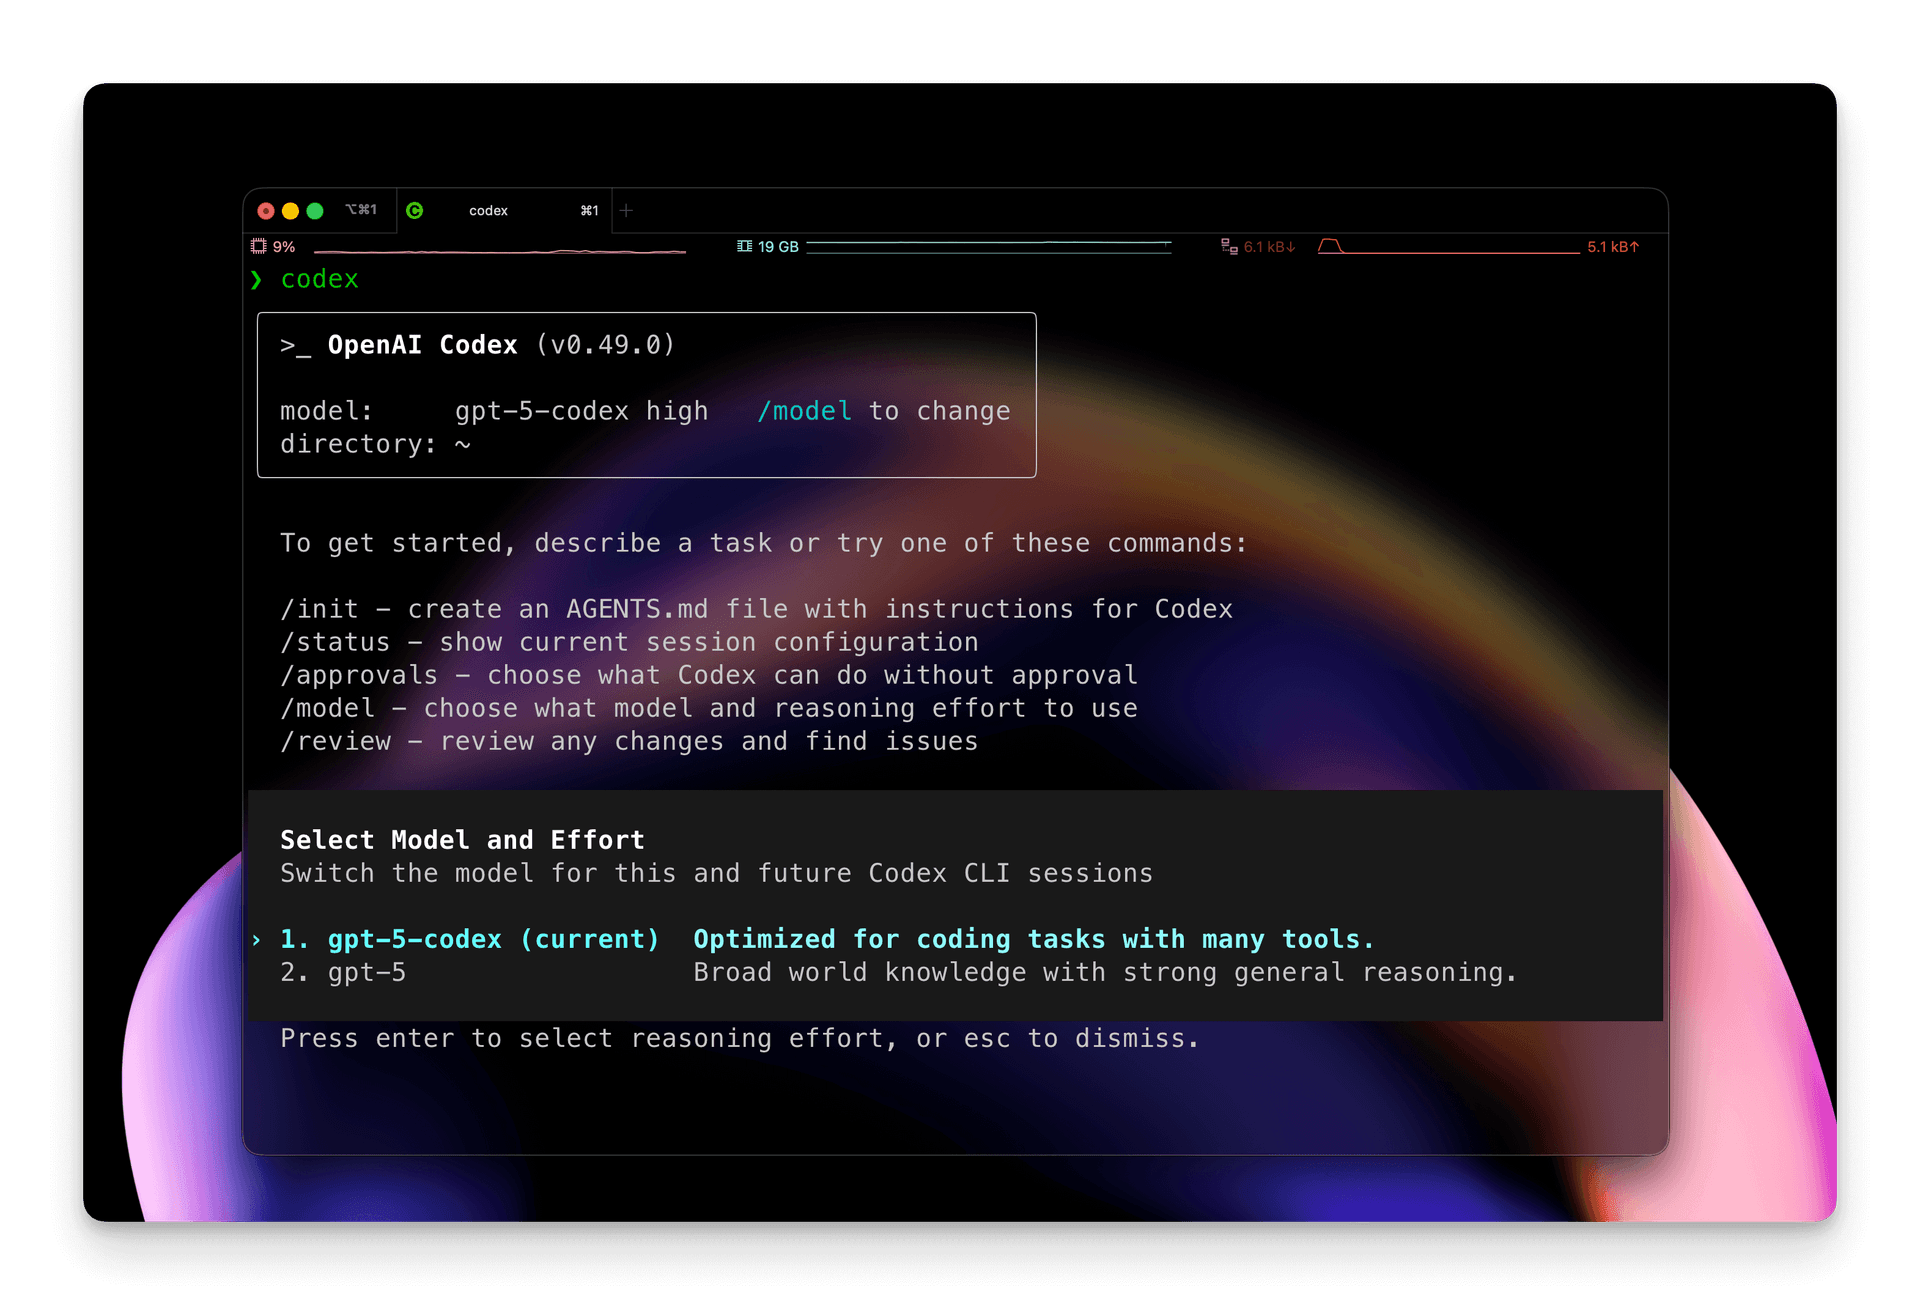The height and width of the screenshot is (1305, 1920).
Task: Click the CPU chip icon in the status bar
Action: tap(259, 245)
